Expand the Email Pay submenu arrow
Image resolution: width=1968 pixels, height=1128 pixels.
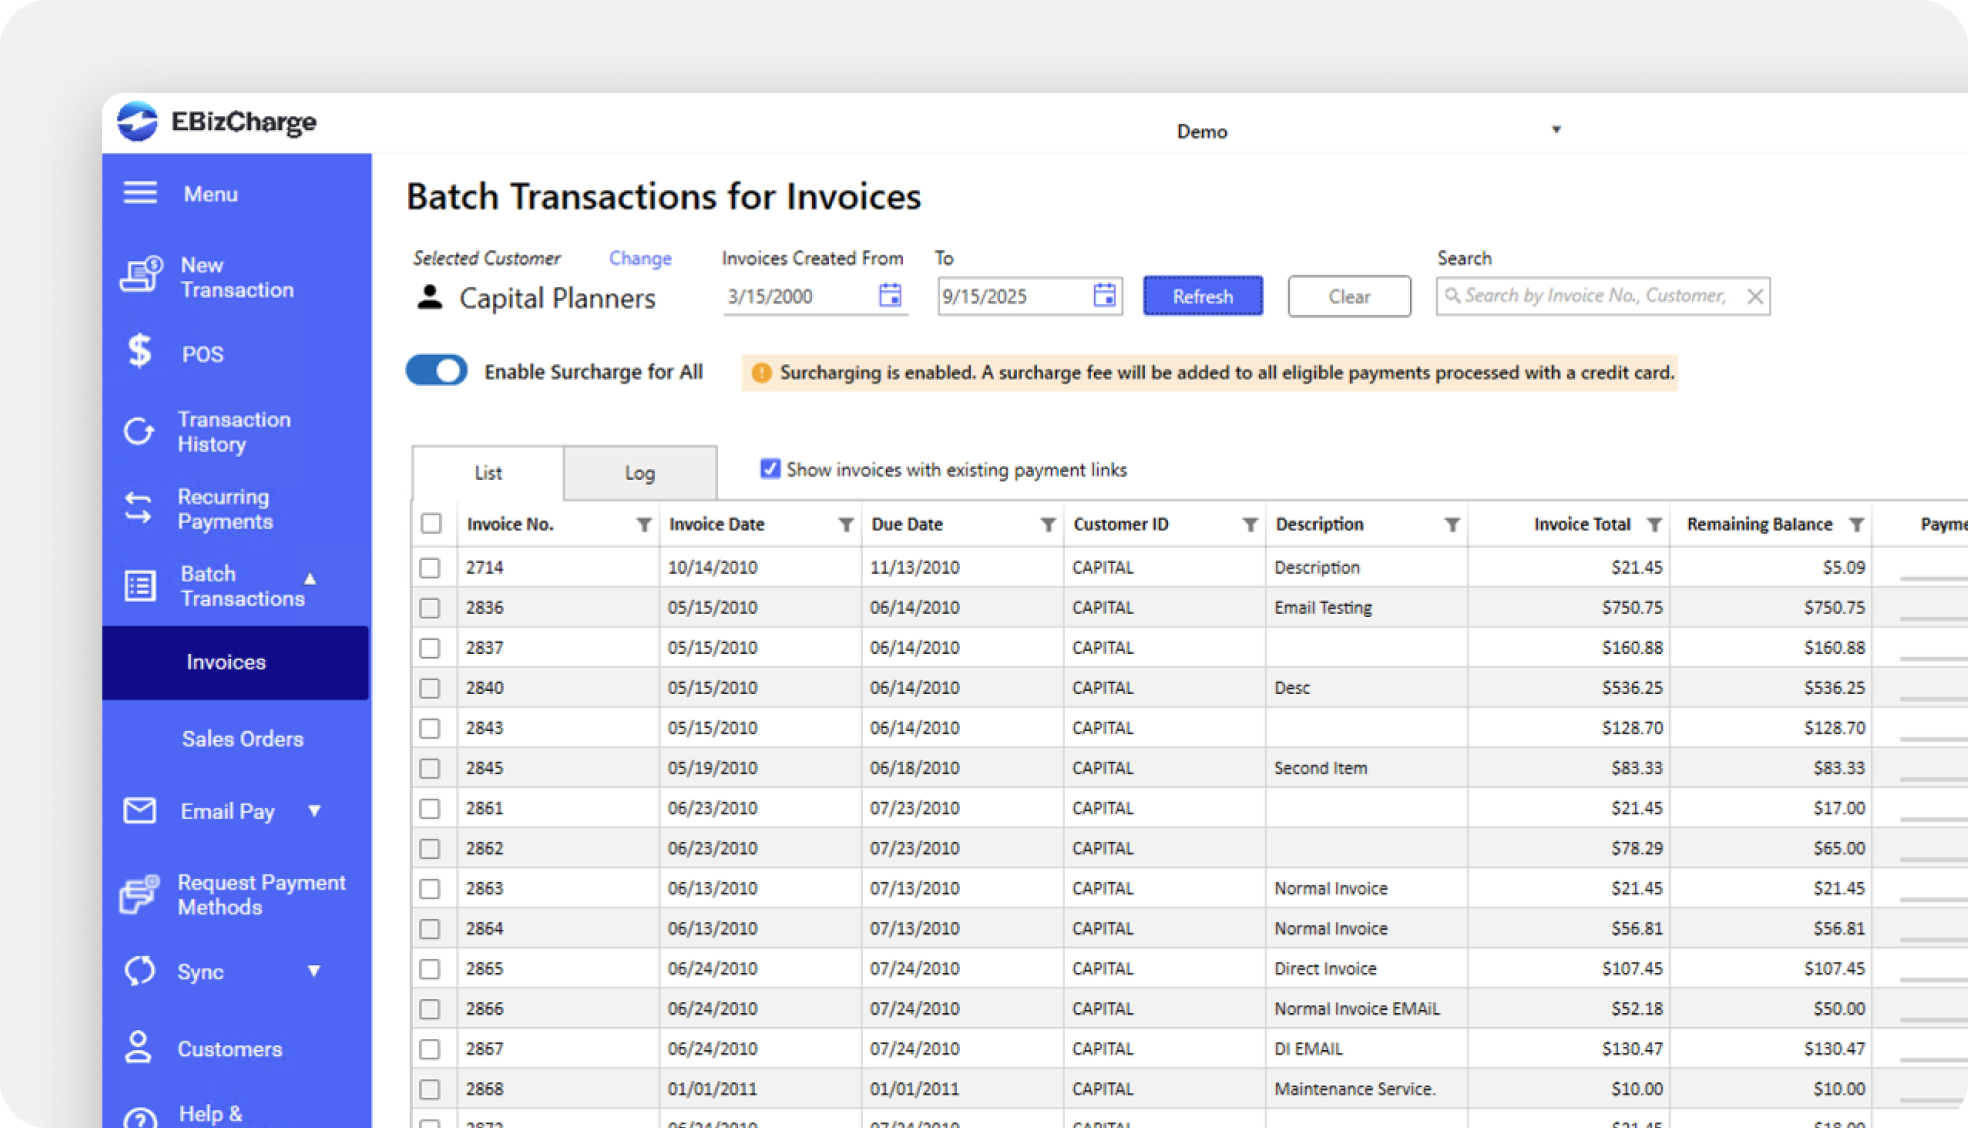pos(314,810)
